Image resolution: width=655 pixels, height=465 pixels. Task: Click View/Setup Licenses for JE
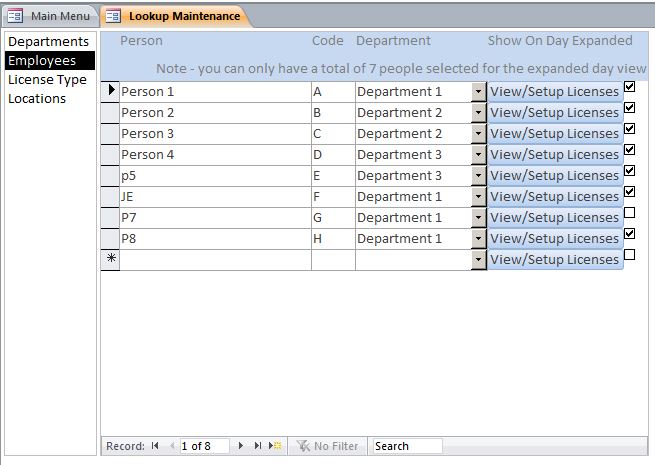(555, 196)
